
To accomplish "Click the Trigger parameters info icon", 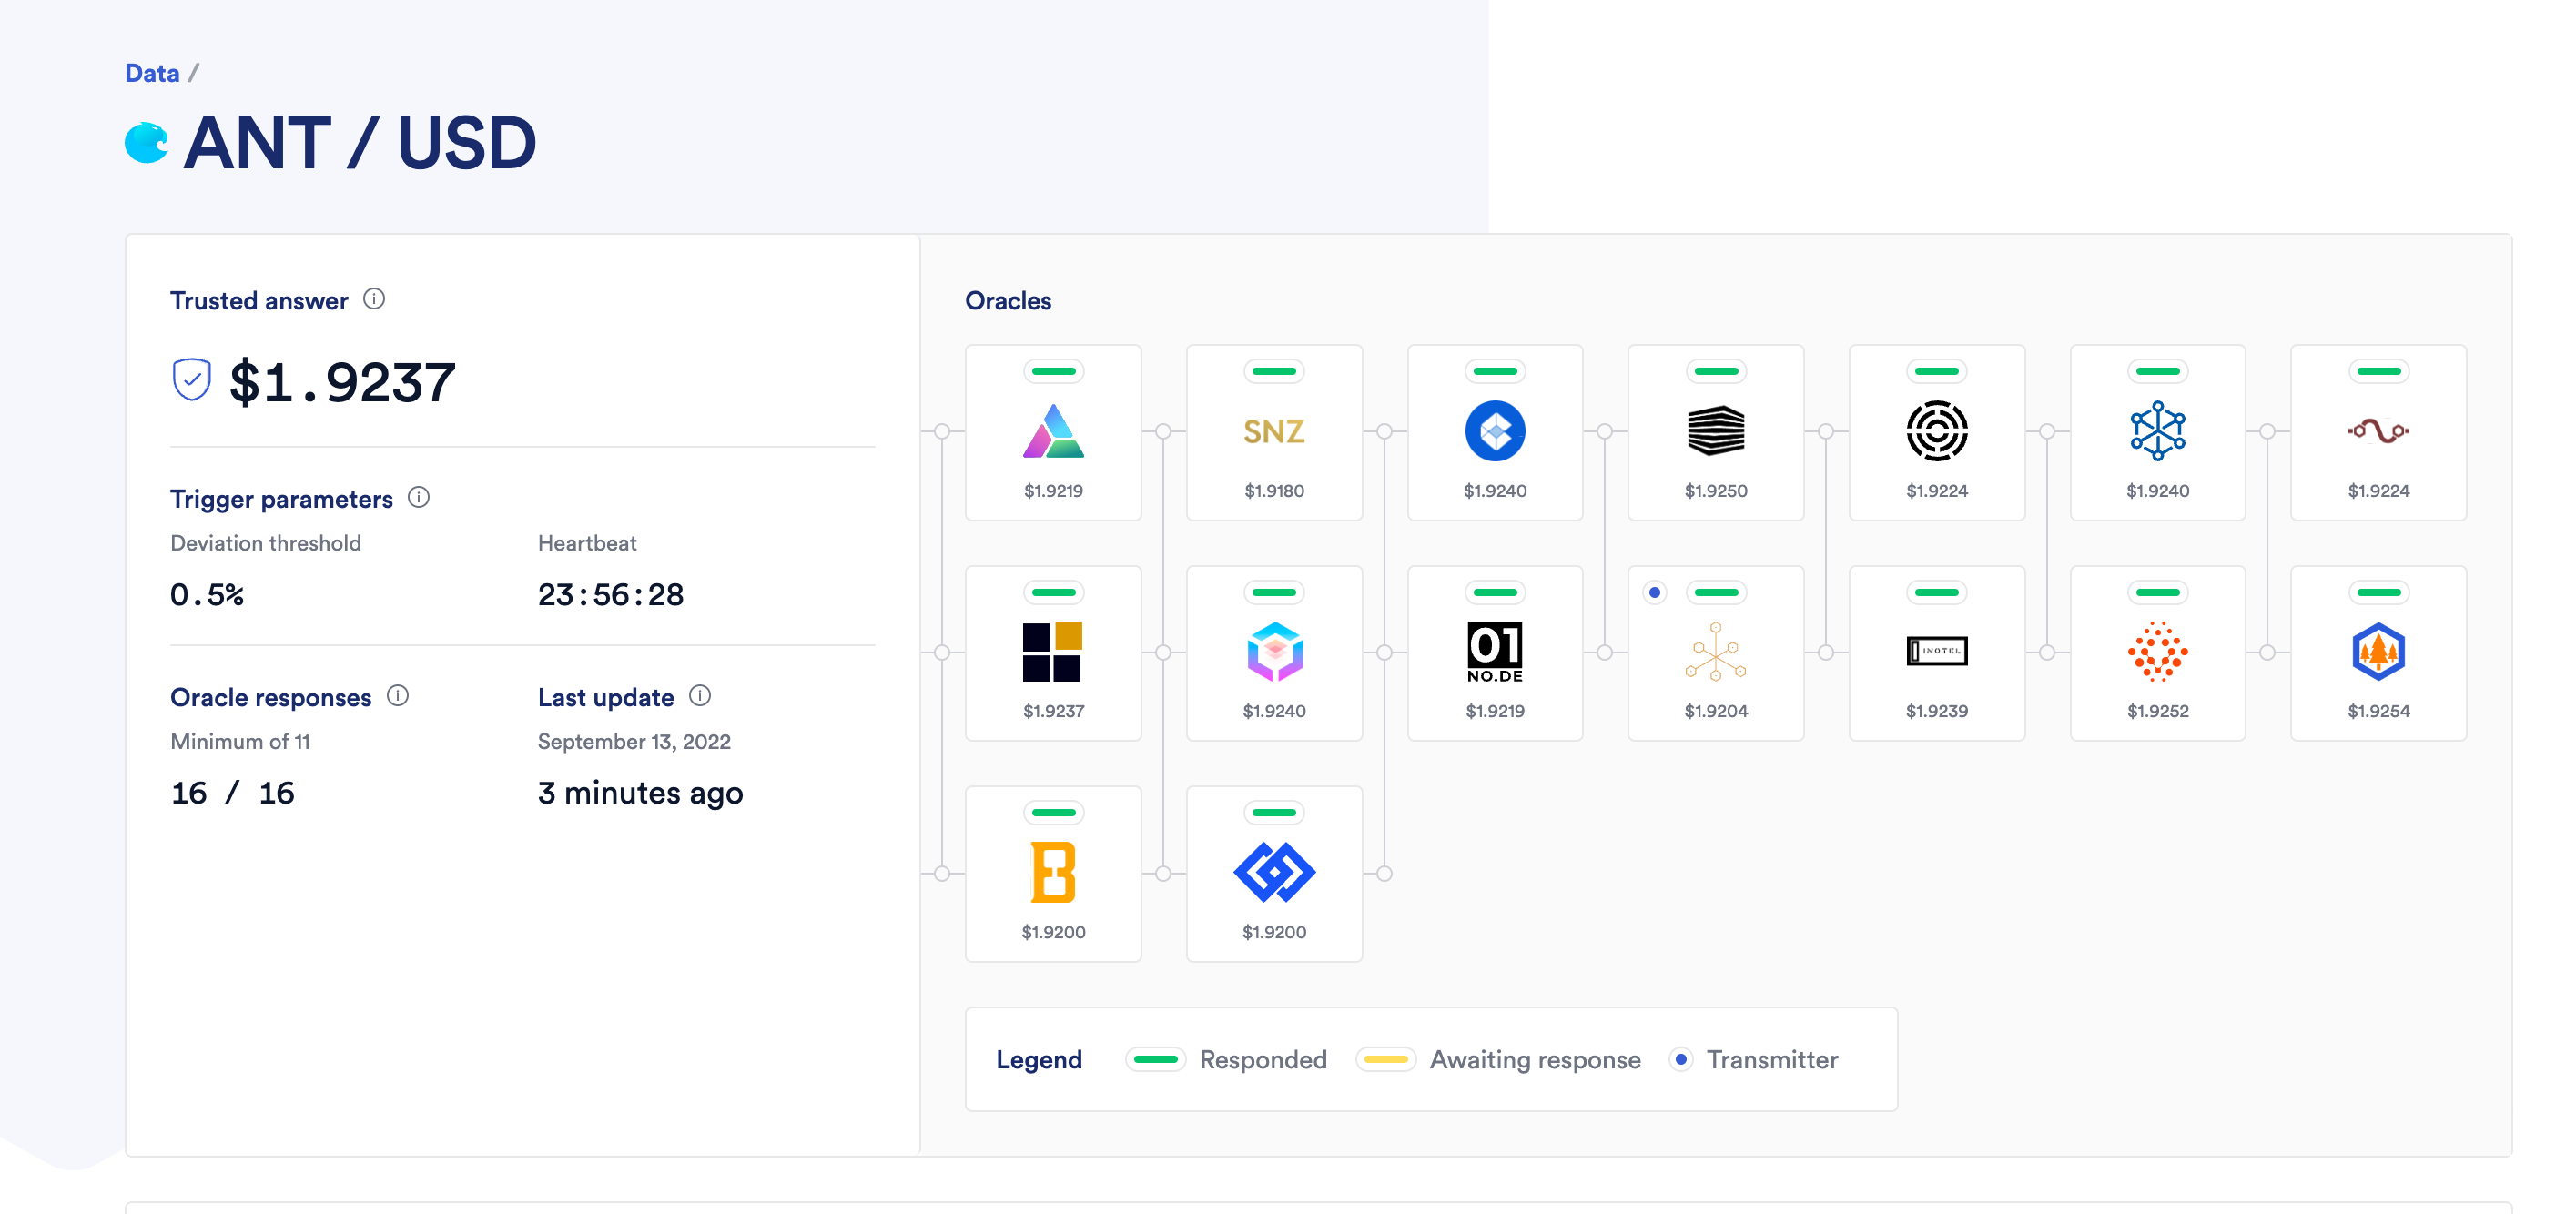I will tap(419, 497).
